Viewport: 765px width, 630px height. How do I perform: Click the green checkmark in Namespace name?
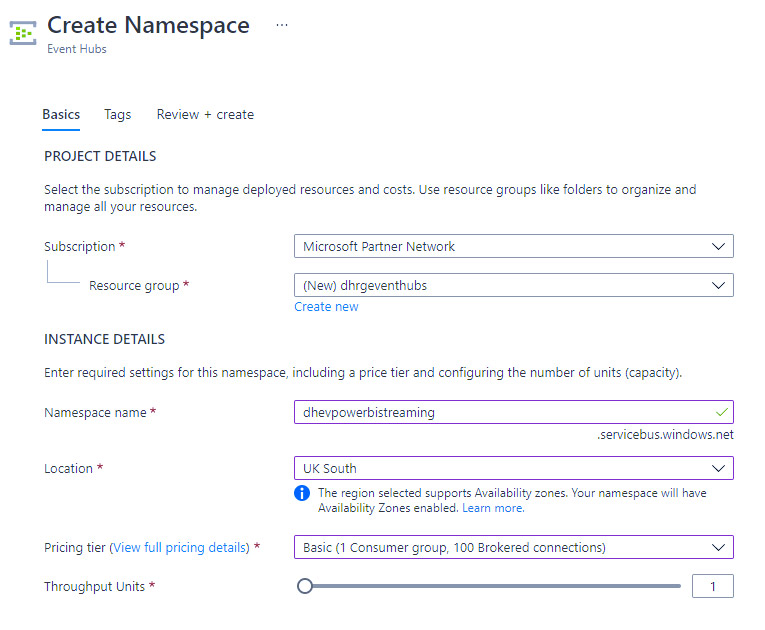(722, 412)
